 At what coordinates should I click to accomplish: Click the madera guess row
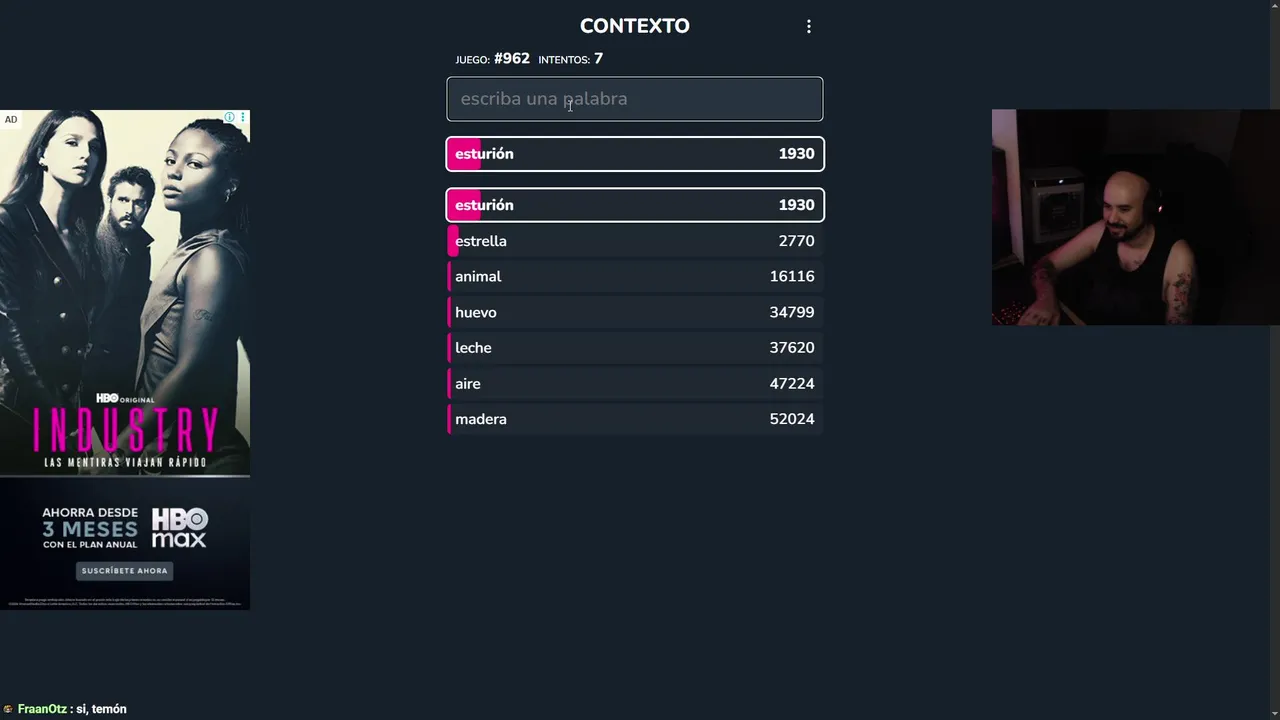(634, 419)
